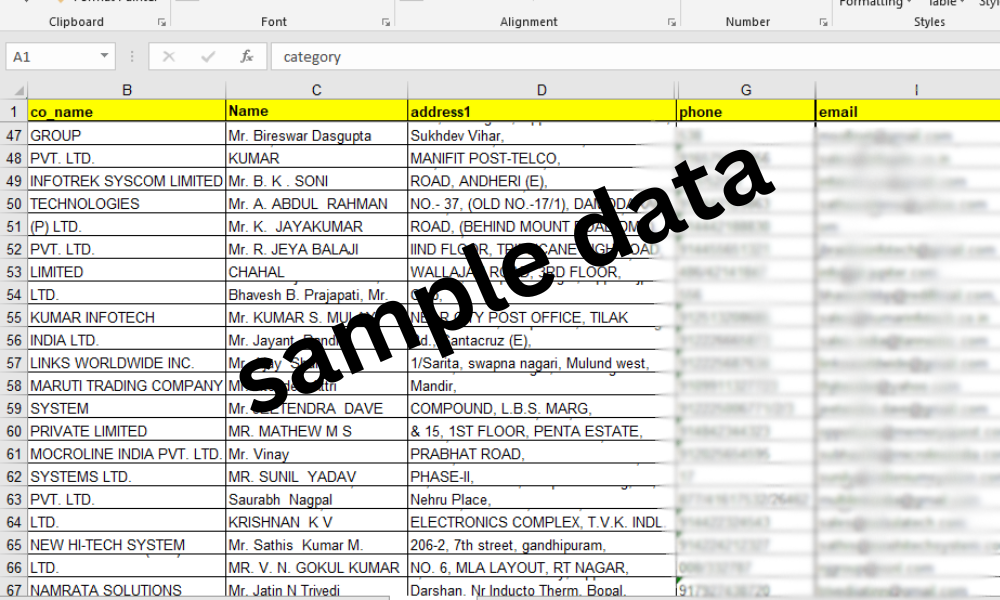Open the Font settings dialog launcher

pyautogui.click(x=386, y=22)
